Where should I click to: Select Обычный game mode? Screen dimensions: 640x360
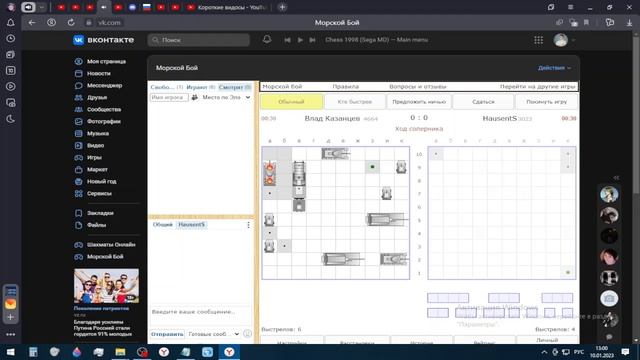(291, 102)
